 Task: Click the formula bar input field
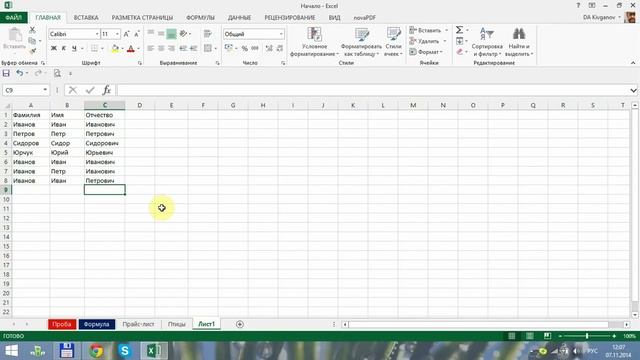(x=372, y=90)
